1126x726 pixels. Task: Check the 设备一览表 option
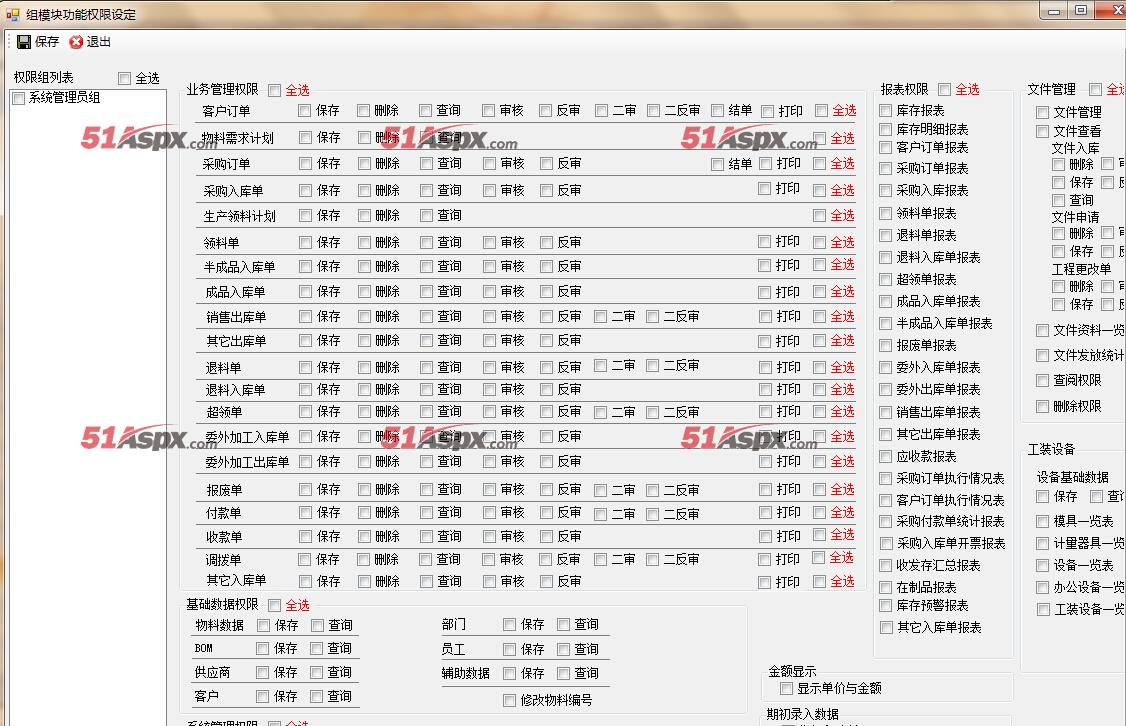1042,566
